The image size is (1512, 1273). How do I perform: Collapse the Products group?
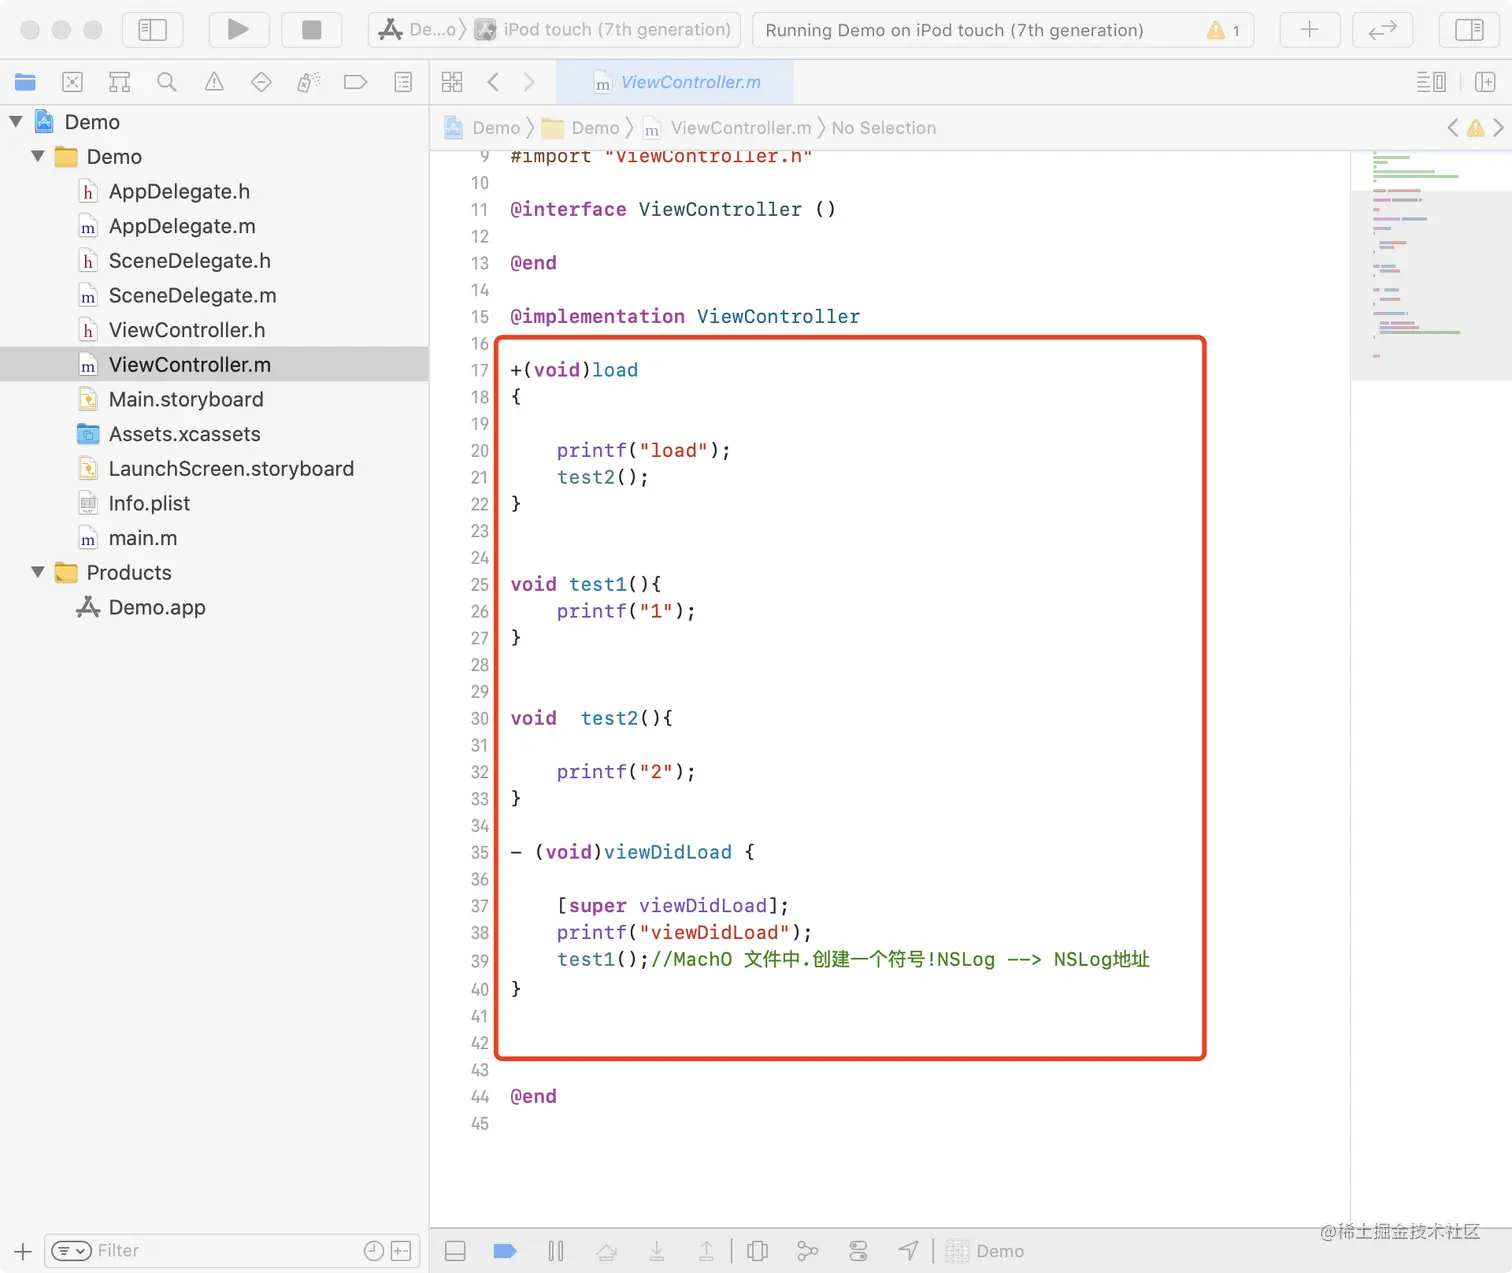(38, 573)
